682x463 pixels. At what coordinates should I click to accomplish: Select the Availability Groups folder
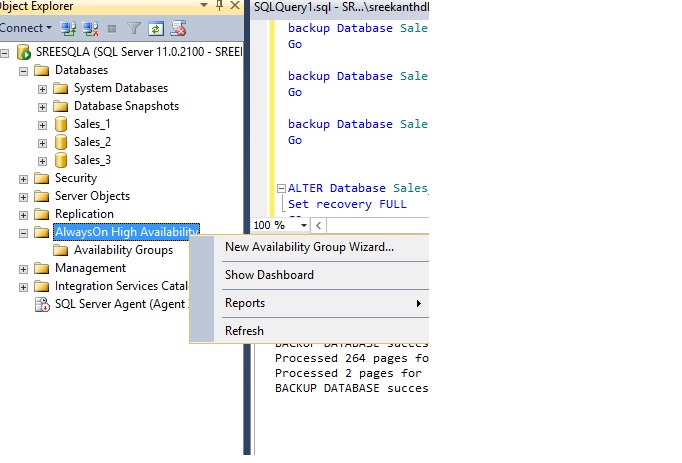(x=122, y=250)
